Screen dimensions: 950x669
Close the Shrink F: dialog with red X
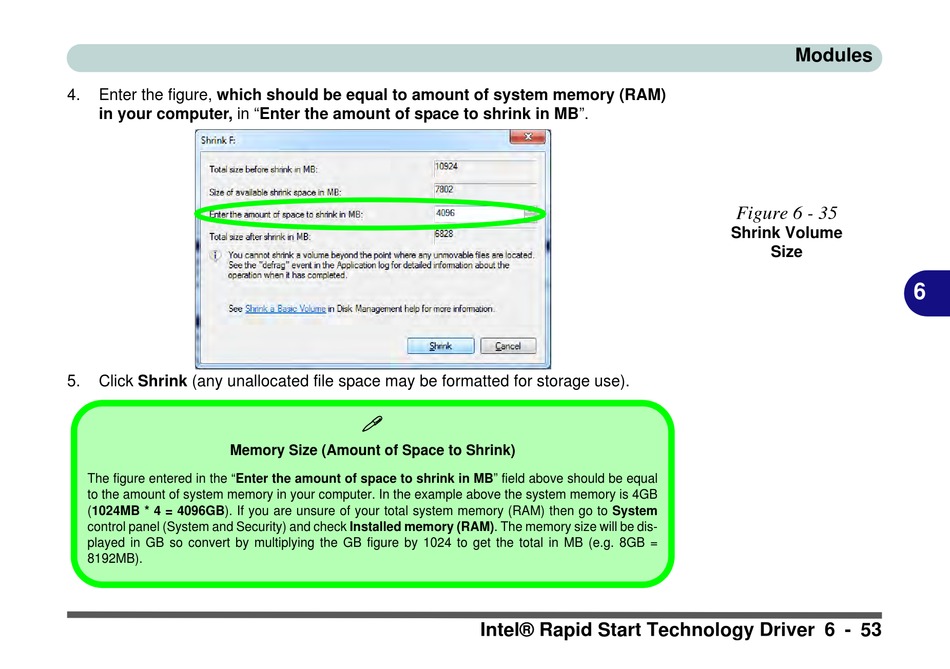point(528,137)
